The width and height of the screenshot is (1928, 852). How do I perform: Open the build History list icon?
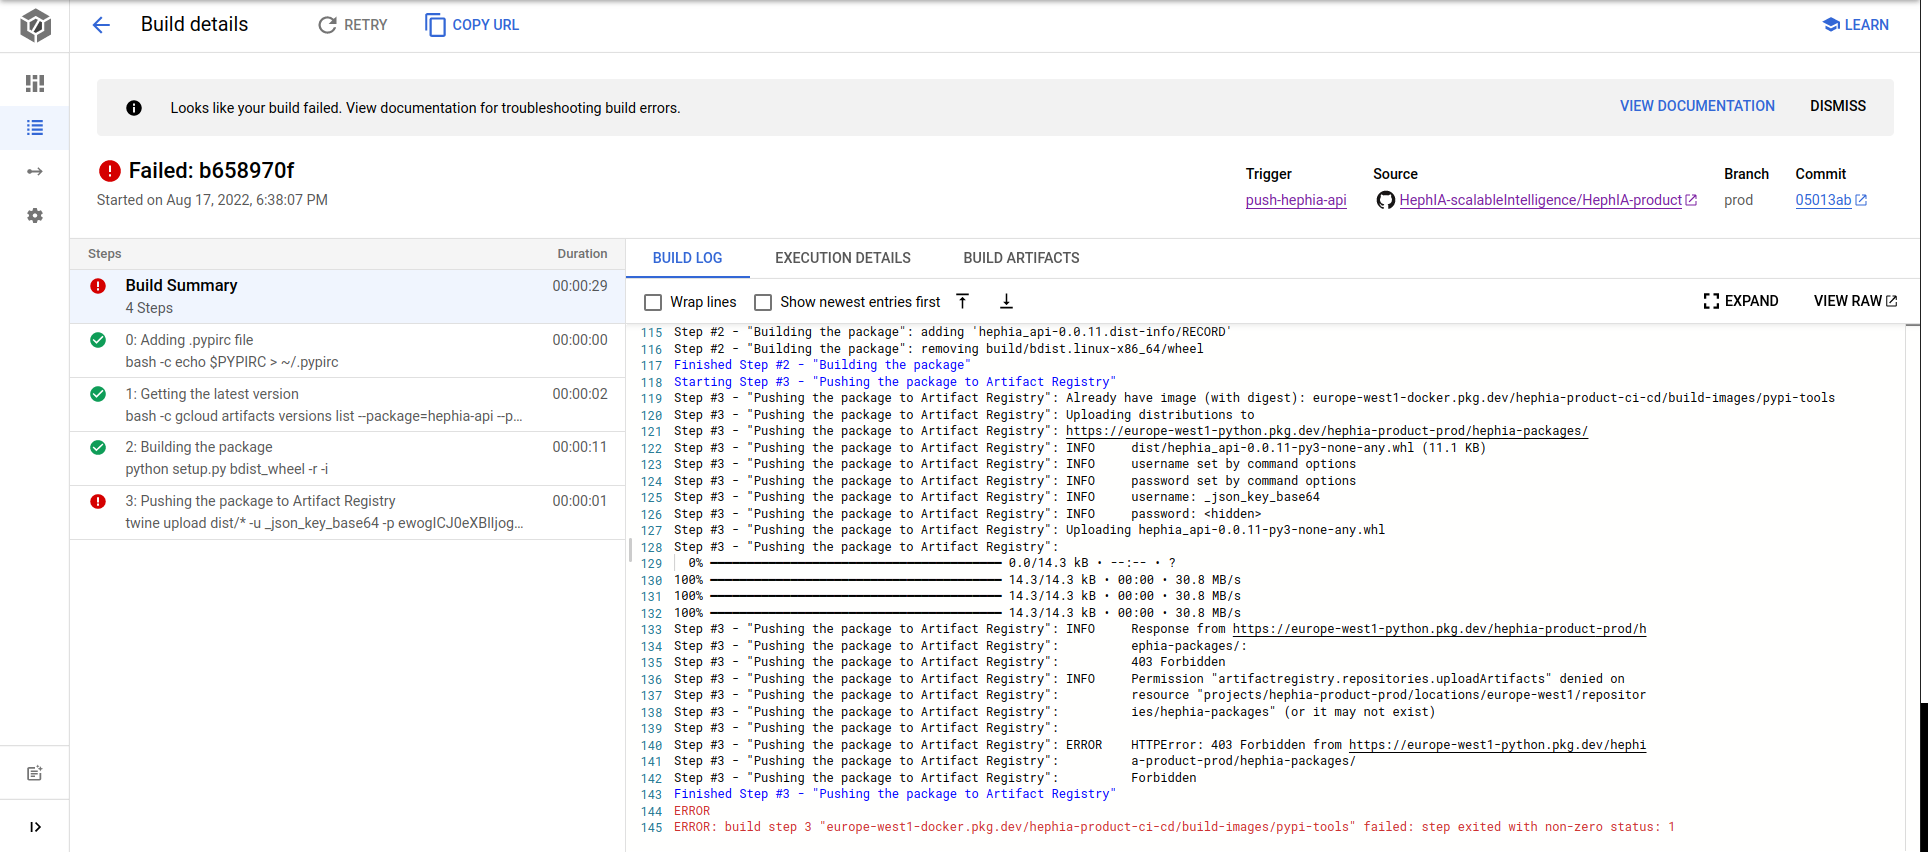point(35,128)
